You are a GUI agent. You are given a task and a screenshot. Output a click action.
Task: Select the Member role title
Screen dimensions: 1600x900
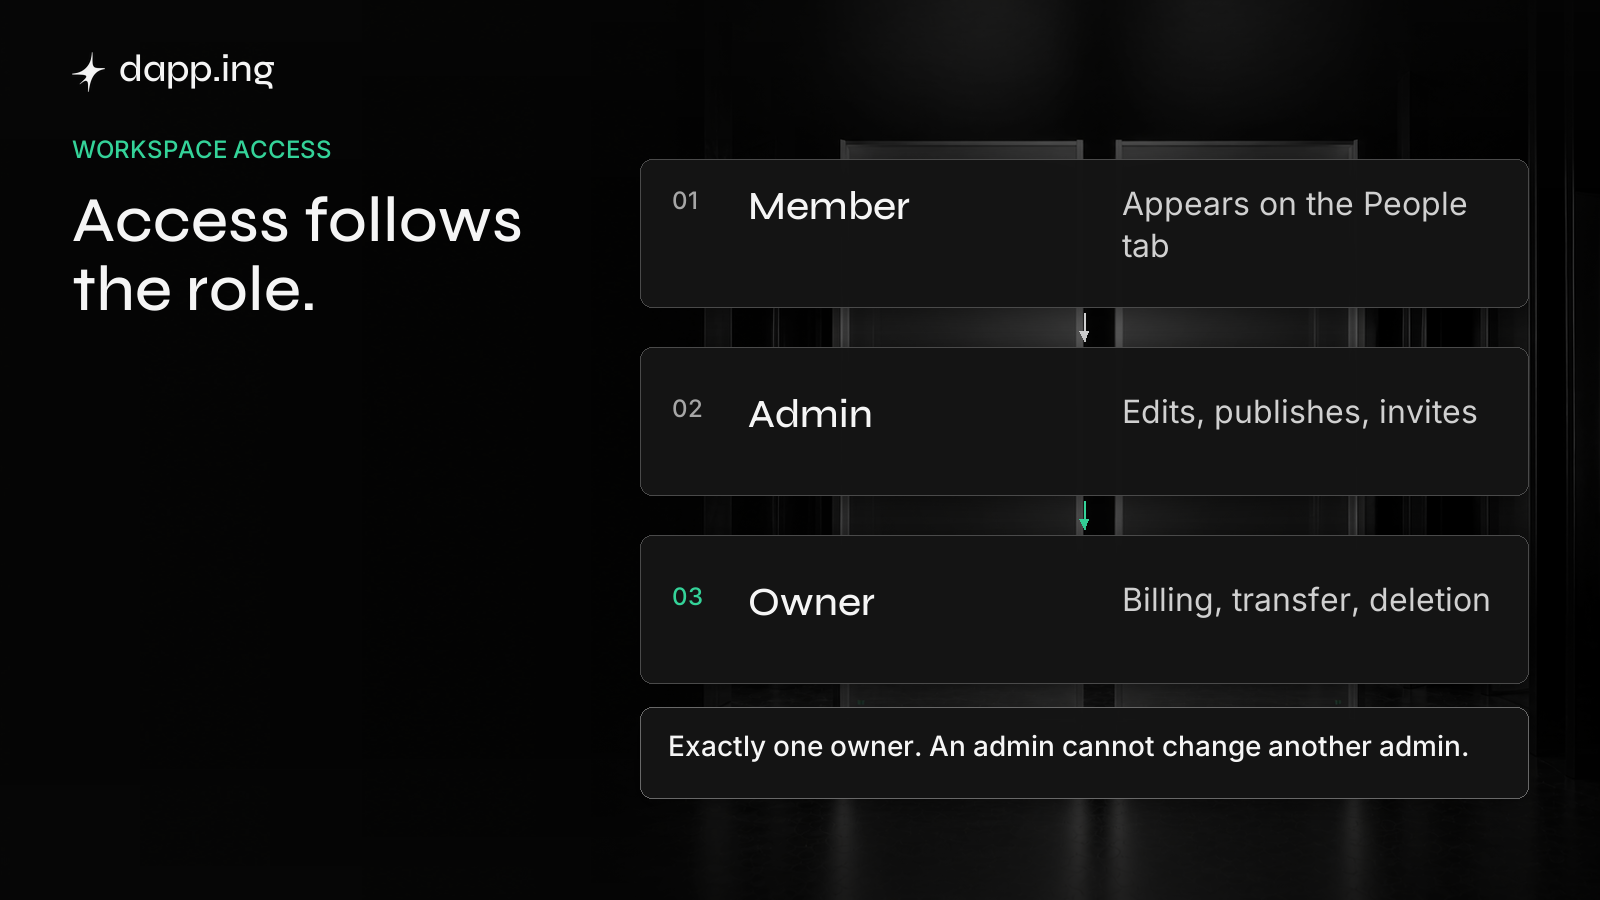pos(829,207)
